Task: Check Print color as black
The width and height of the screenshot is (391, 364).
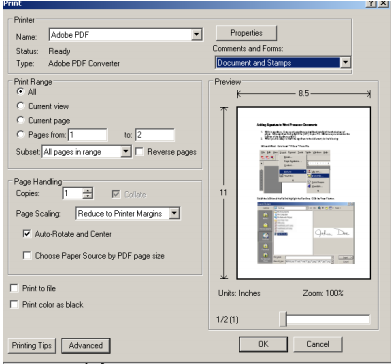Action: pyautogui.click(x=14, y=304)
